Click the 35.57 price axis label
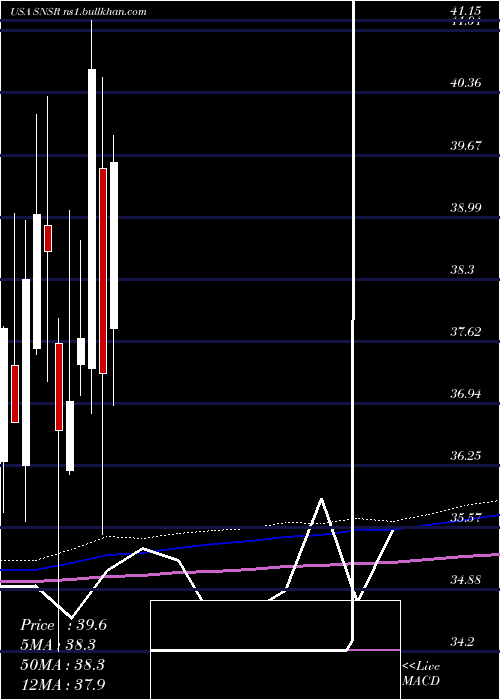The width and height of the screenshot is (500, 700). (465, 517)
